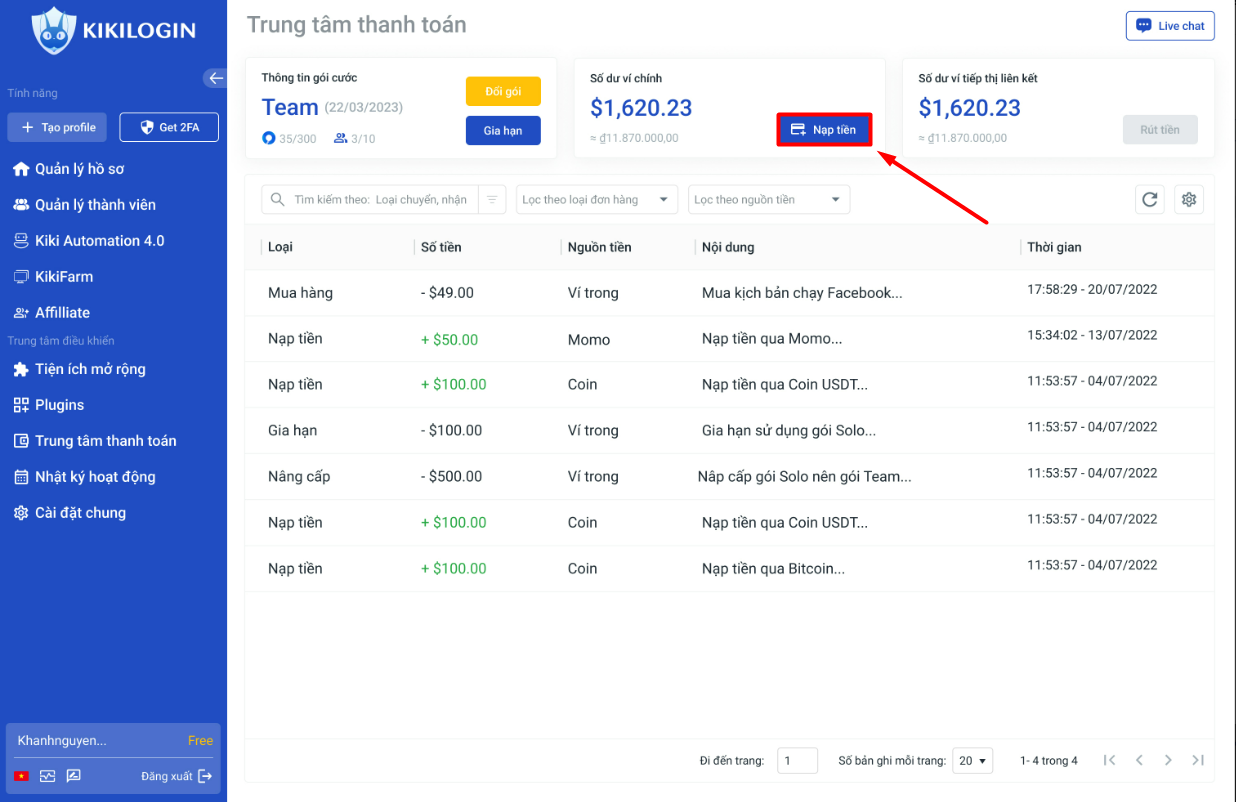Click the 'Đi đến trang' page number field
1236x802 pixels.
click(x=797, y=761)
